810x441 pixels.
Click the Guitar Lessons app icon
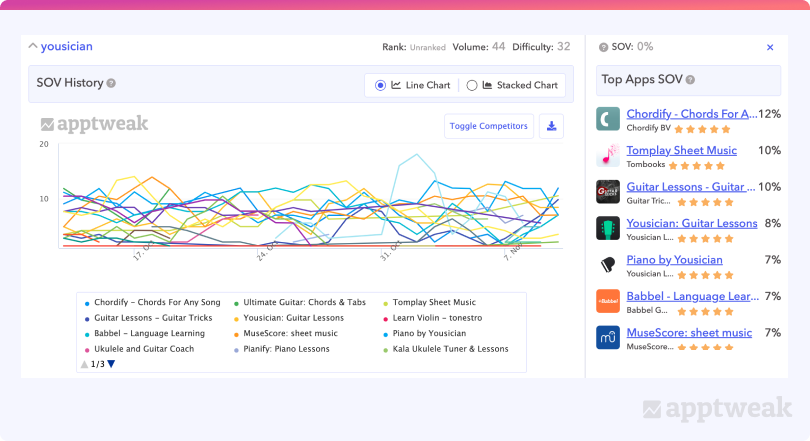coord(608,192)
